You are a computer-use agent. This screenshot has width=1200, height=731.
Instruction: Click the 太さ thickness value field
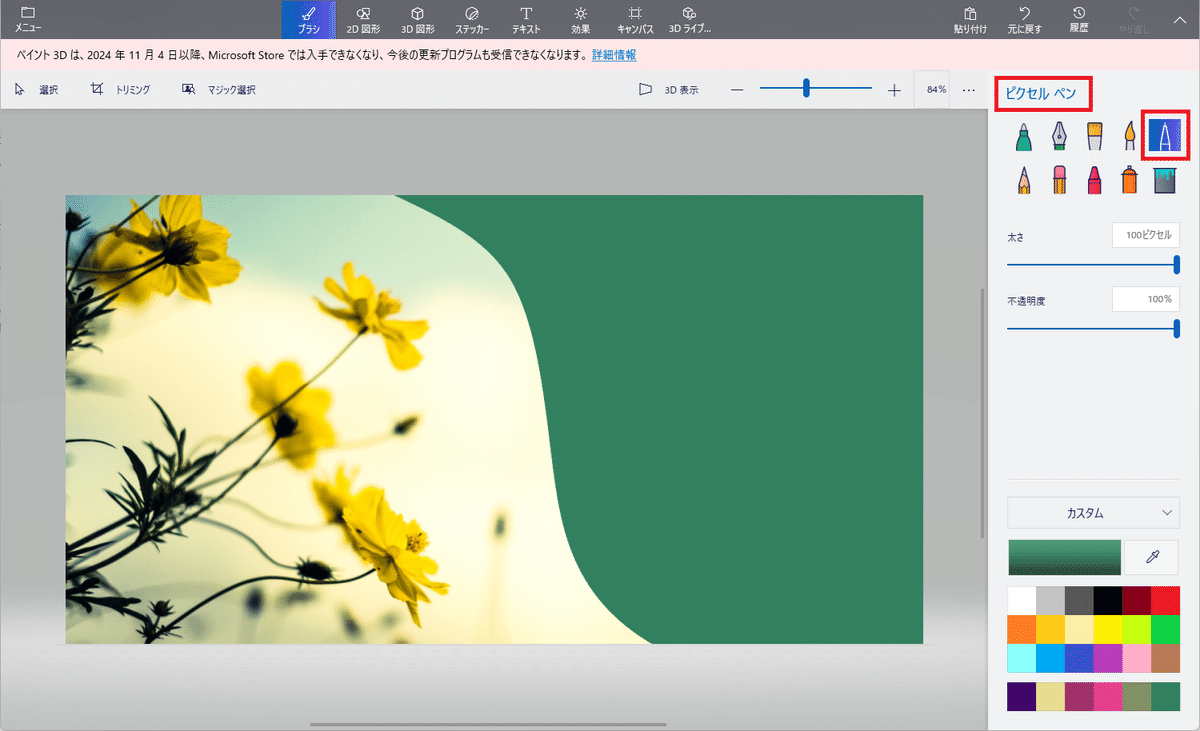1146,235
